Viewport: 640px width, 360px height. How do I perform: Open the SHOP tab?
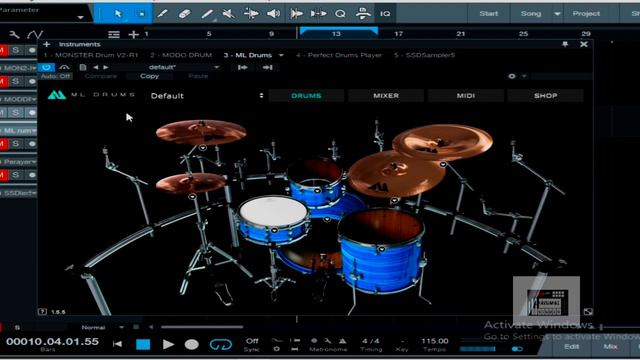pyautogui.click(x=546, y=96)
